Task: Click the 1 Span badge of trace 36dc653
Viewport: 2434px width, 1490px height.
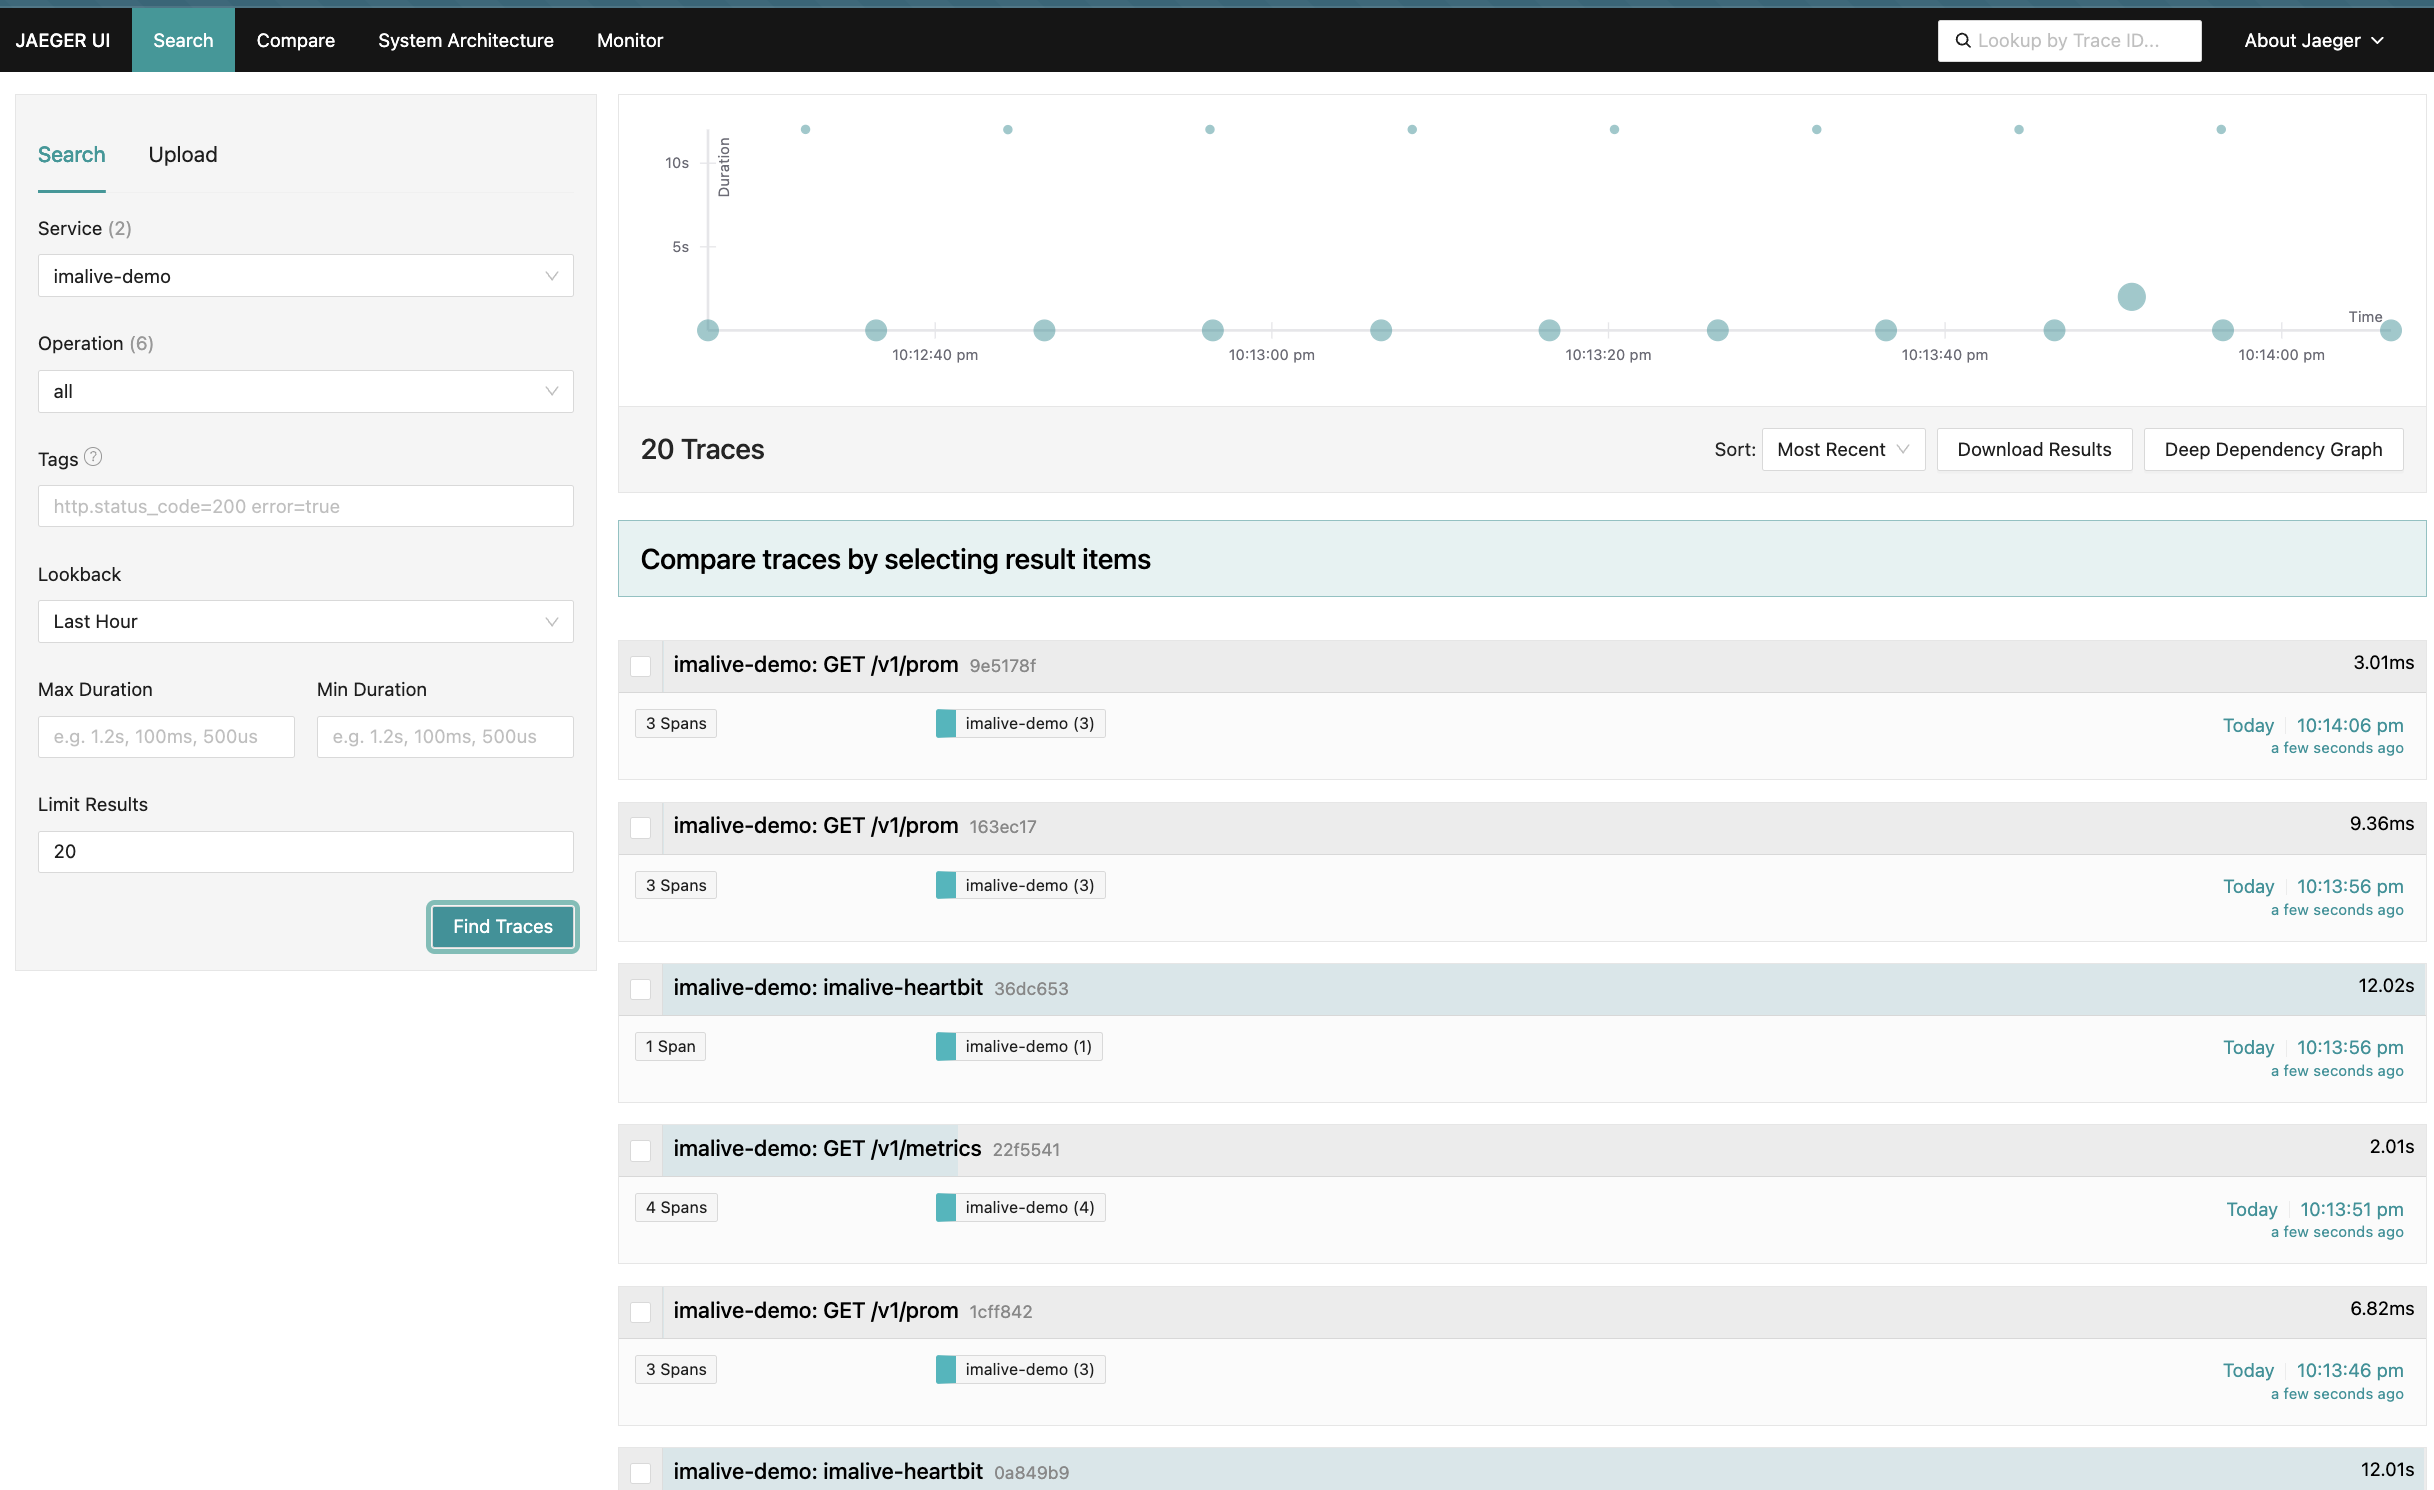Action: [670, 1046]
